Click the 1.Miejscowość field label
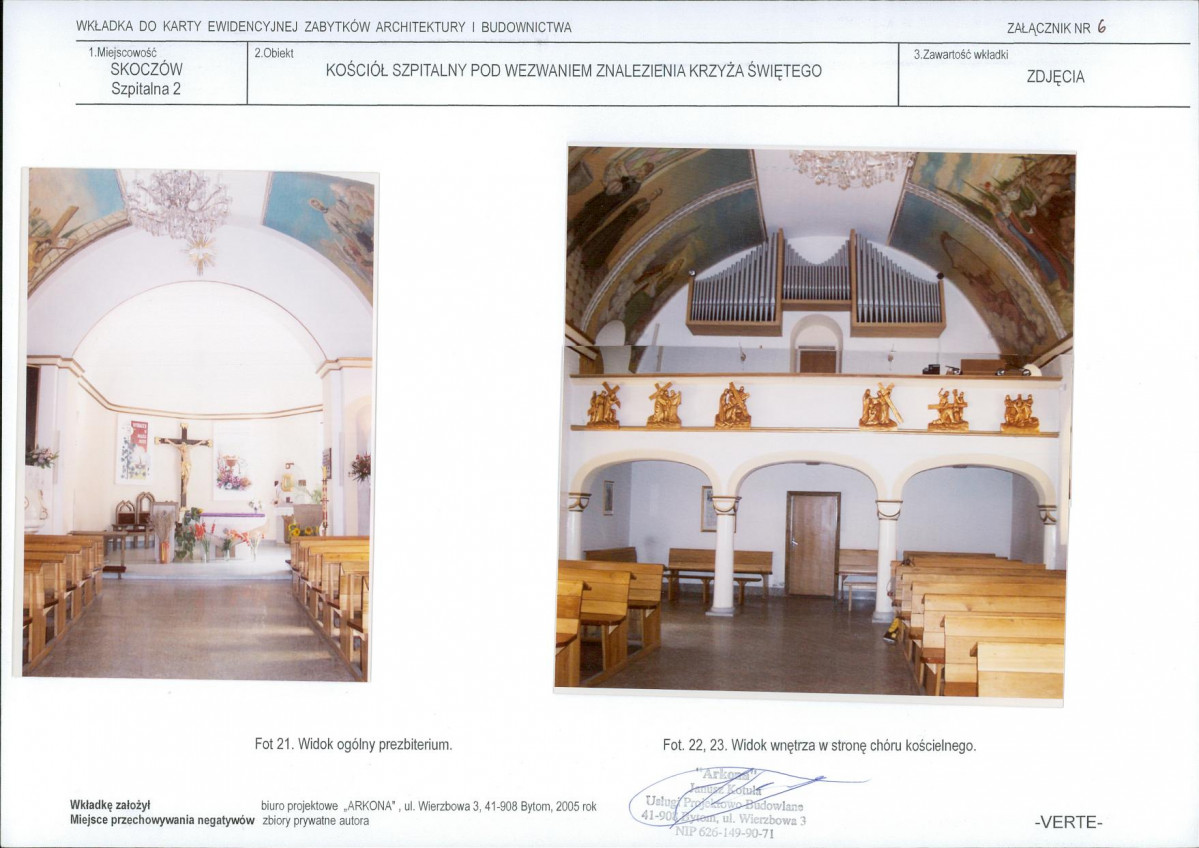 (122, 52)
